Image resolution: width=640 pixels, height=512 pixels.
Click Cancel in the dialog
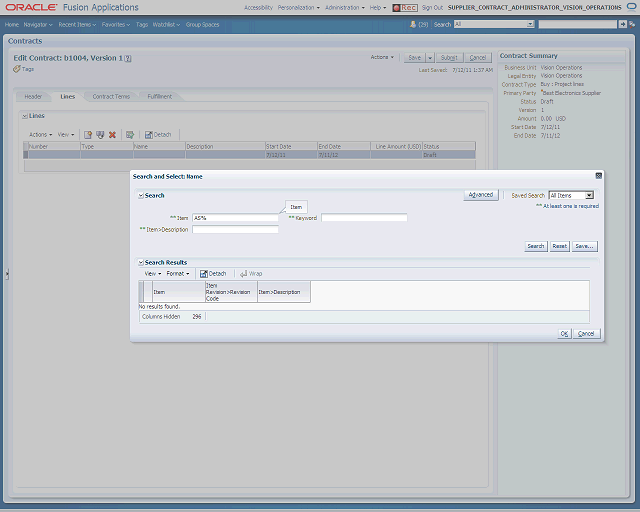coord(586,334)
